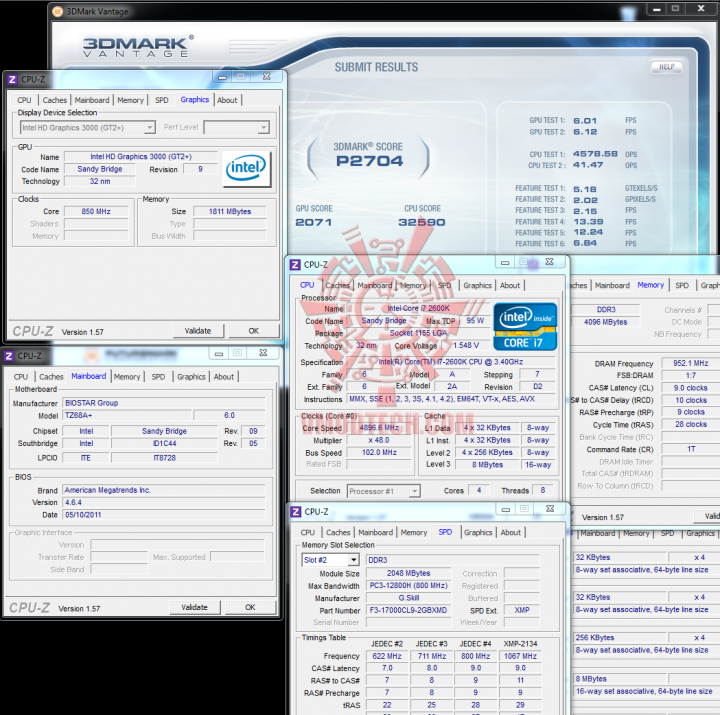Viewport: 720px width, 715px height.
Task: Click the XMP-2134 timings column header
Action: point(520,644)
